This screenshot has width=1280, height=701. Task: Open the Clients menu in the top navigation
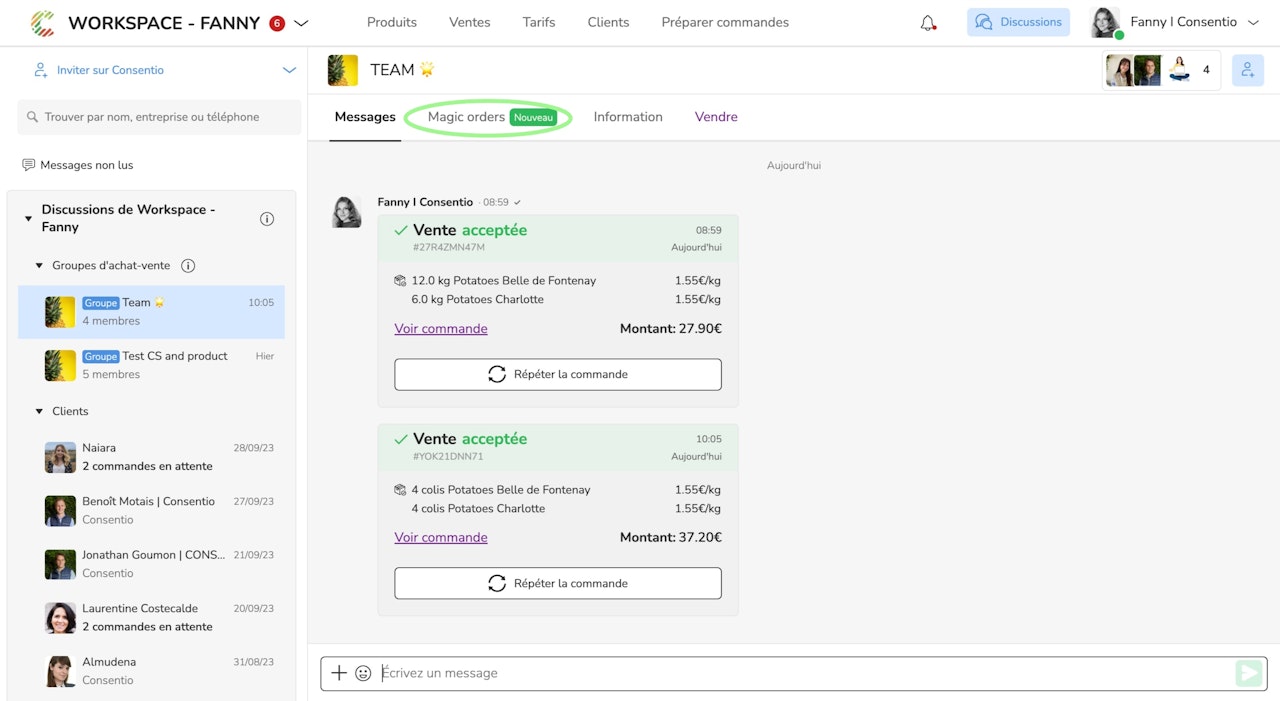point(608,22)
